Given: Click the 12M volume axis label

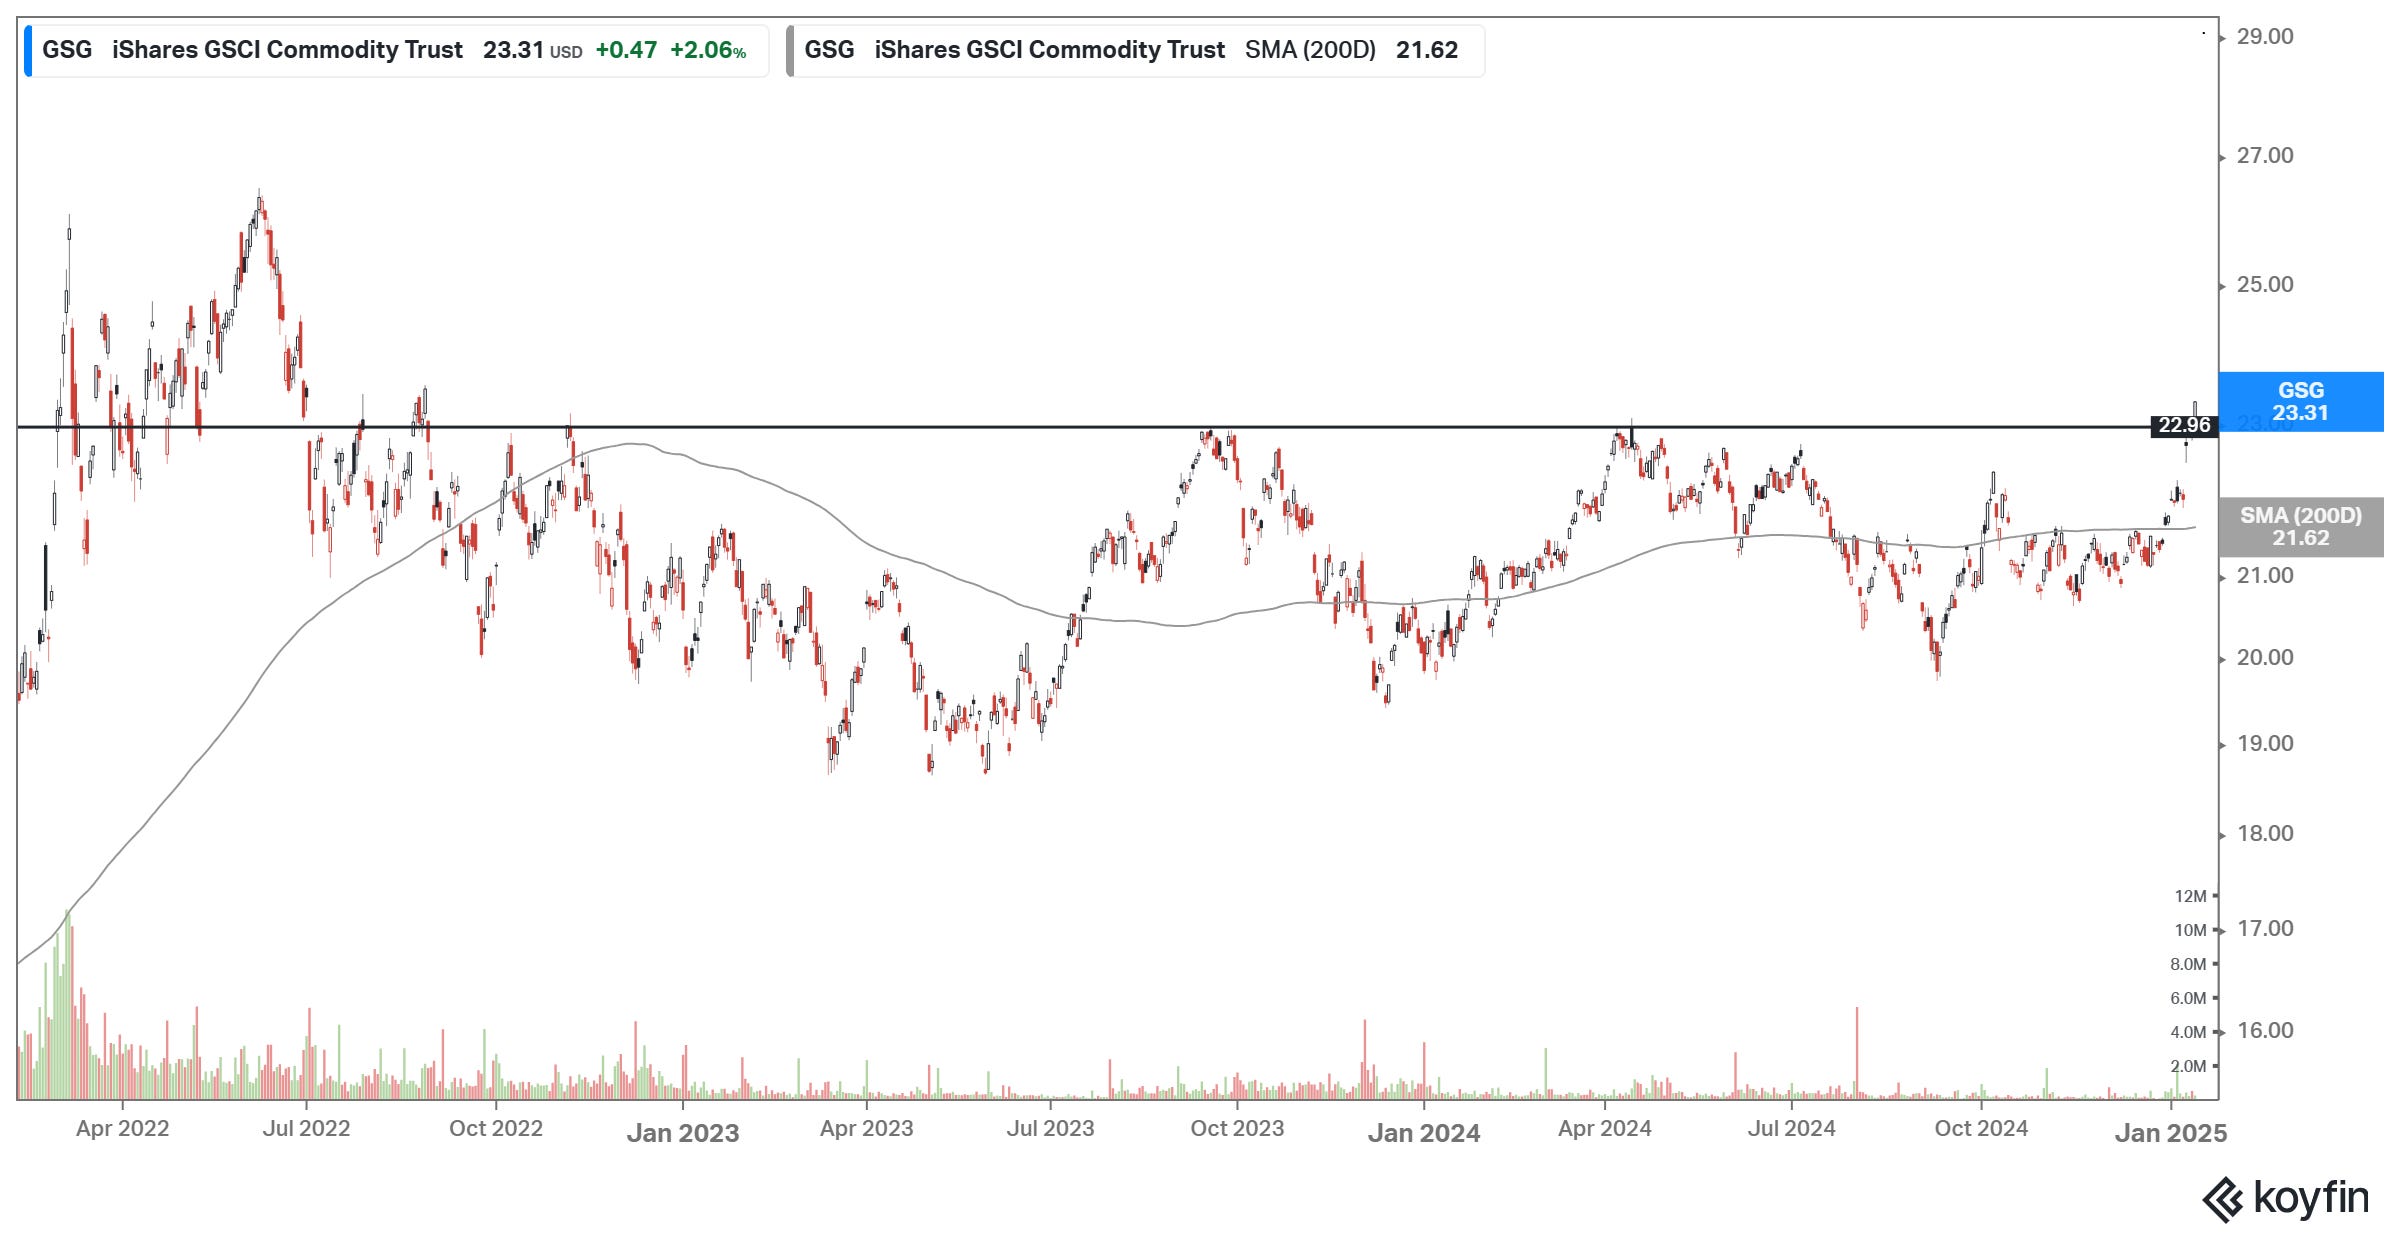Looking at the screenshot, I should point(2189,896).
